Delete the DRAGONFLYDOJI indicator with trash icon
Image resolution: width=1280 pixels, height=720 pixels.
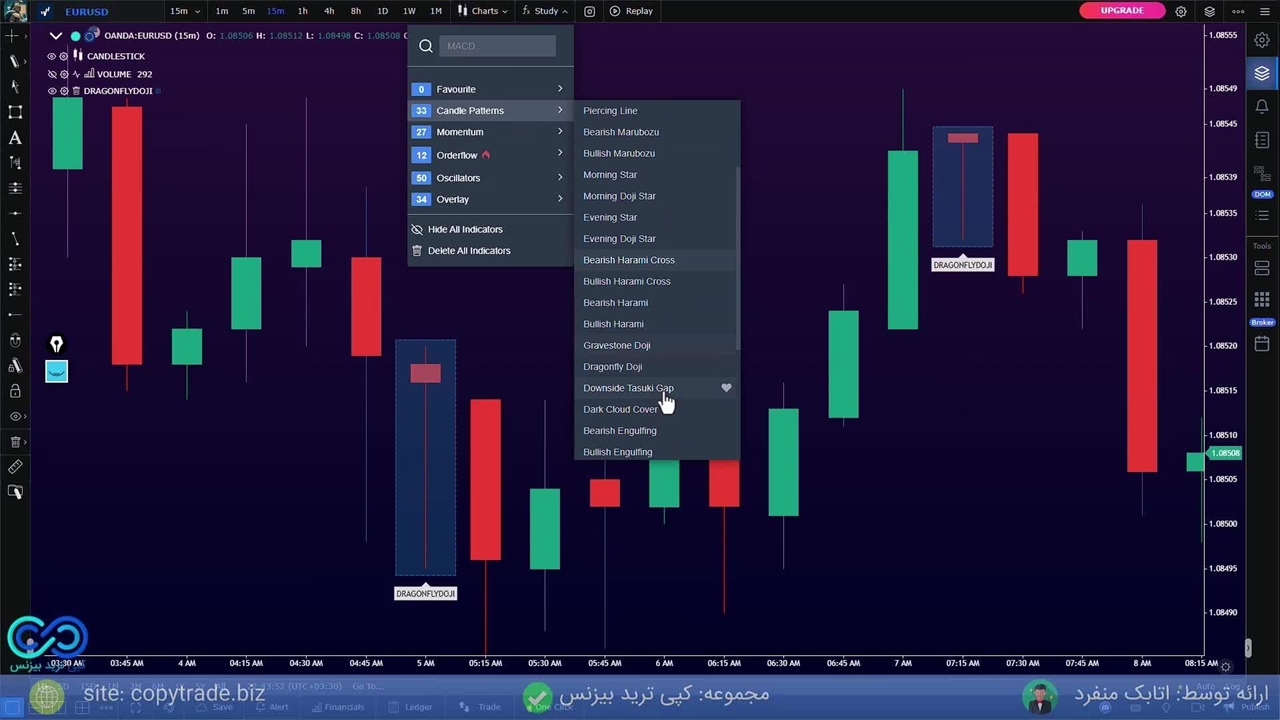pyautogui.click(x=76, y=91)
